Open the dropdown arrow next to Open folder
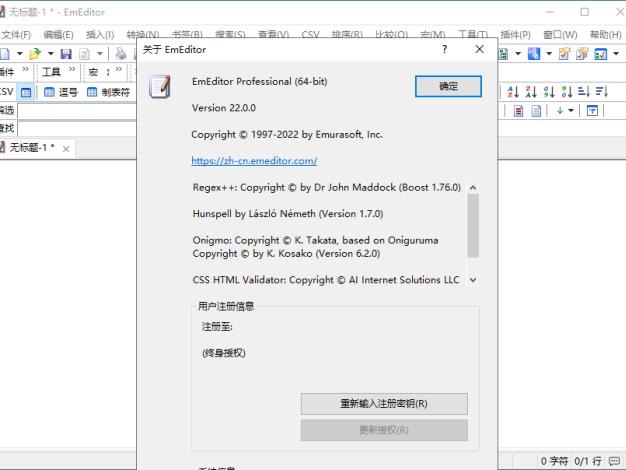Image resolution: width=626 pixels, height=470 pixels. [51, 54]
